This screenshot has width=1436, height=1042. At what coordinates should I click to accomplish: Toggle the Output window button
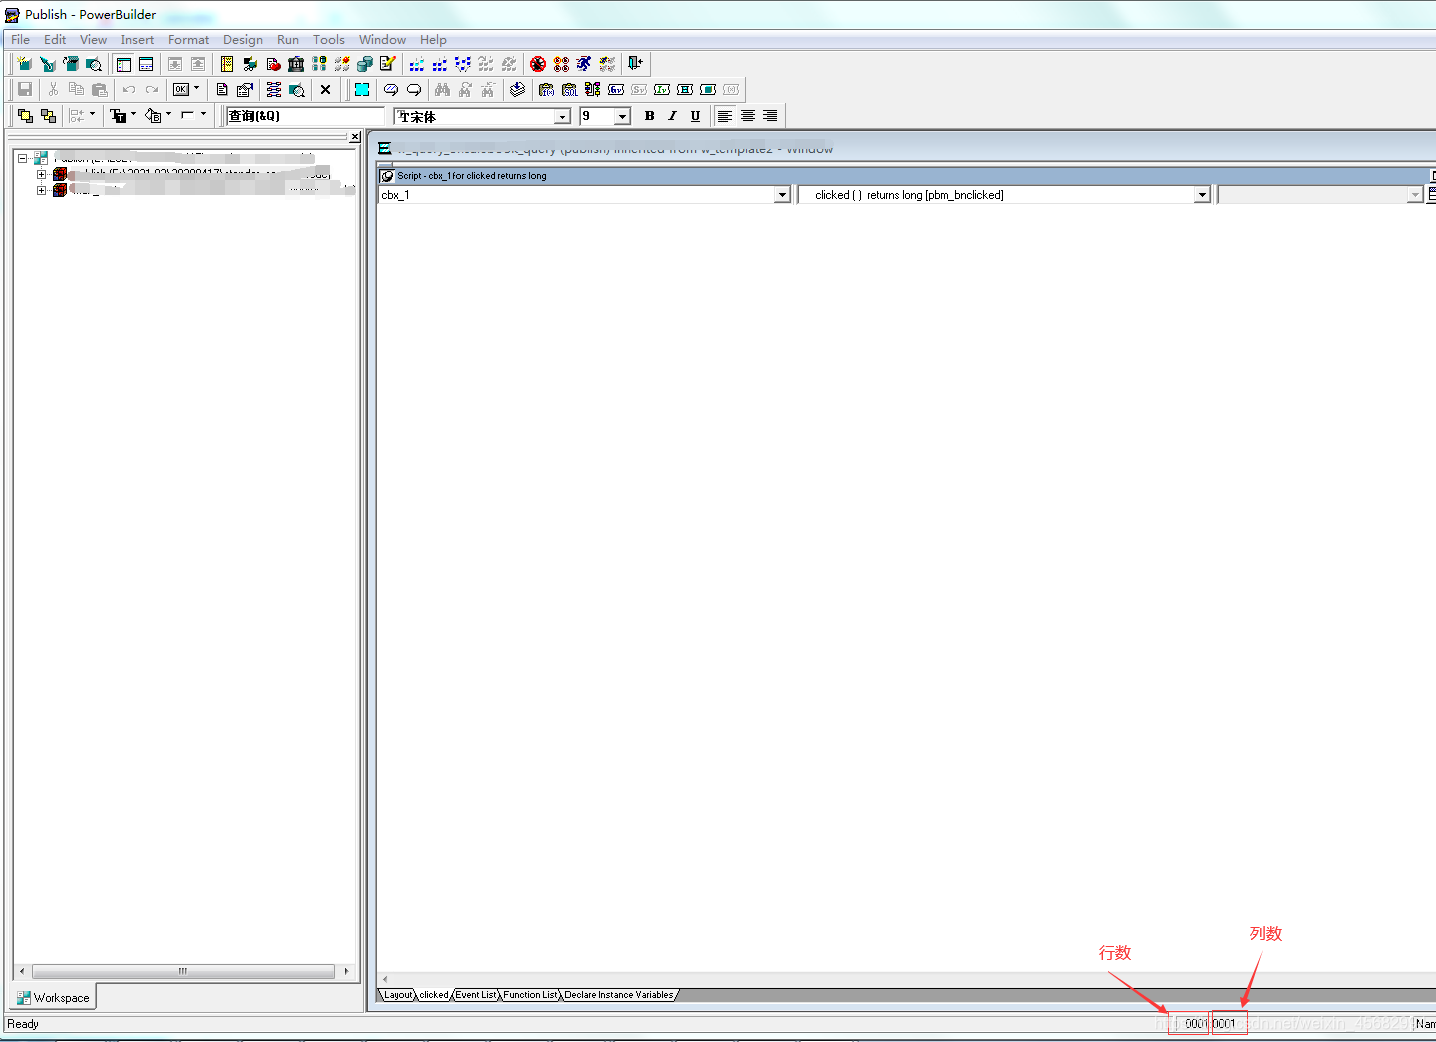coord(146,64)
